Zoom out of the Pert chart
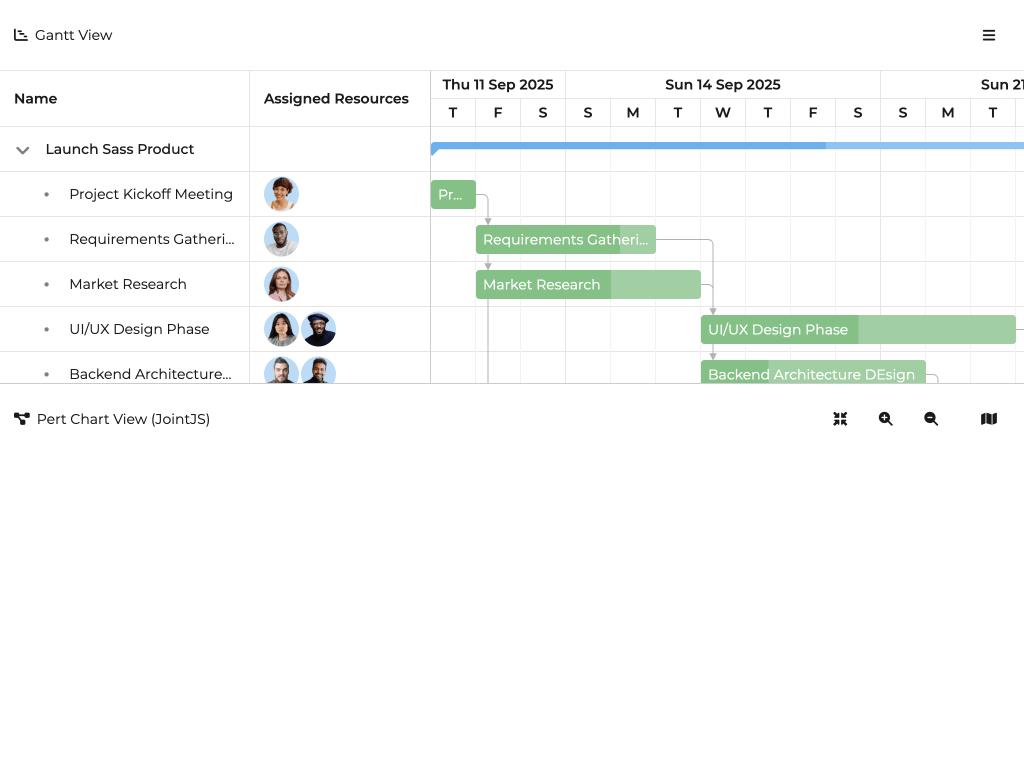This screenshot has width=1024, height=768. point(931,419)
